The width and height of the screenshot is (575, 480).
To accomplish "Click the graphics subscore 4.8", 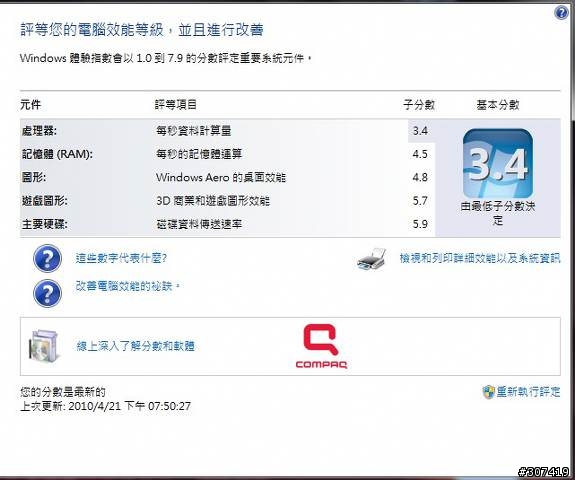I will pyautogui.click(x=420, y=177).
